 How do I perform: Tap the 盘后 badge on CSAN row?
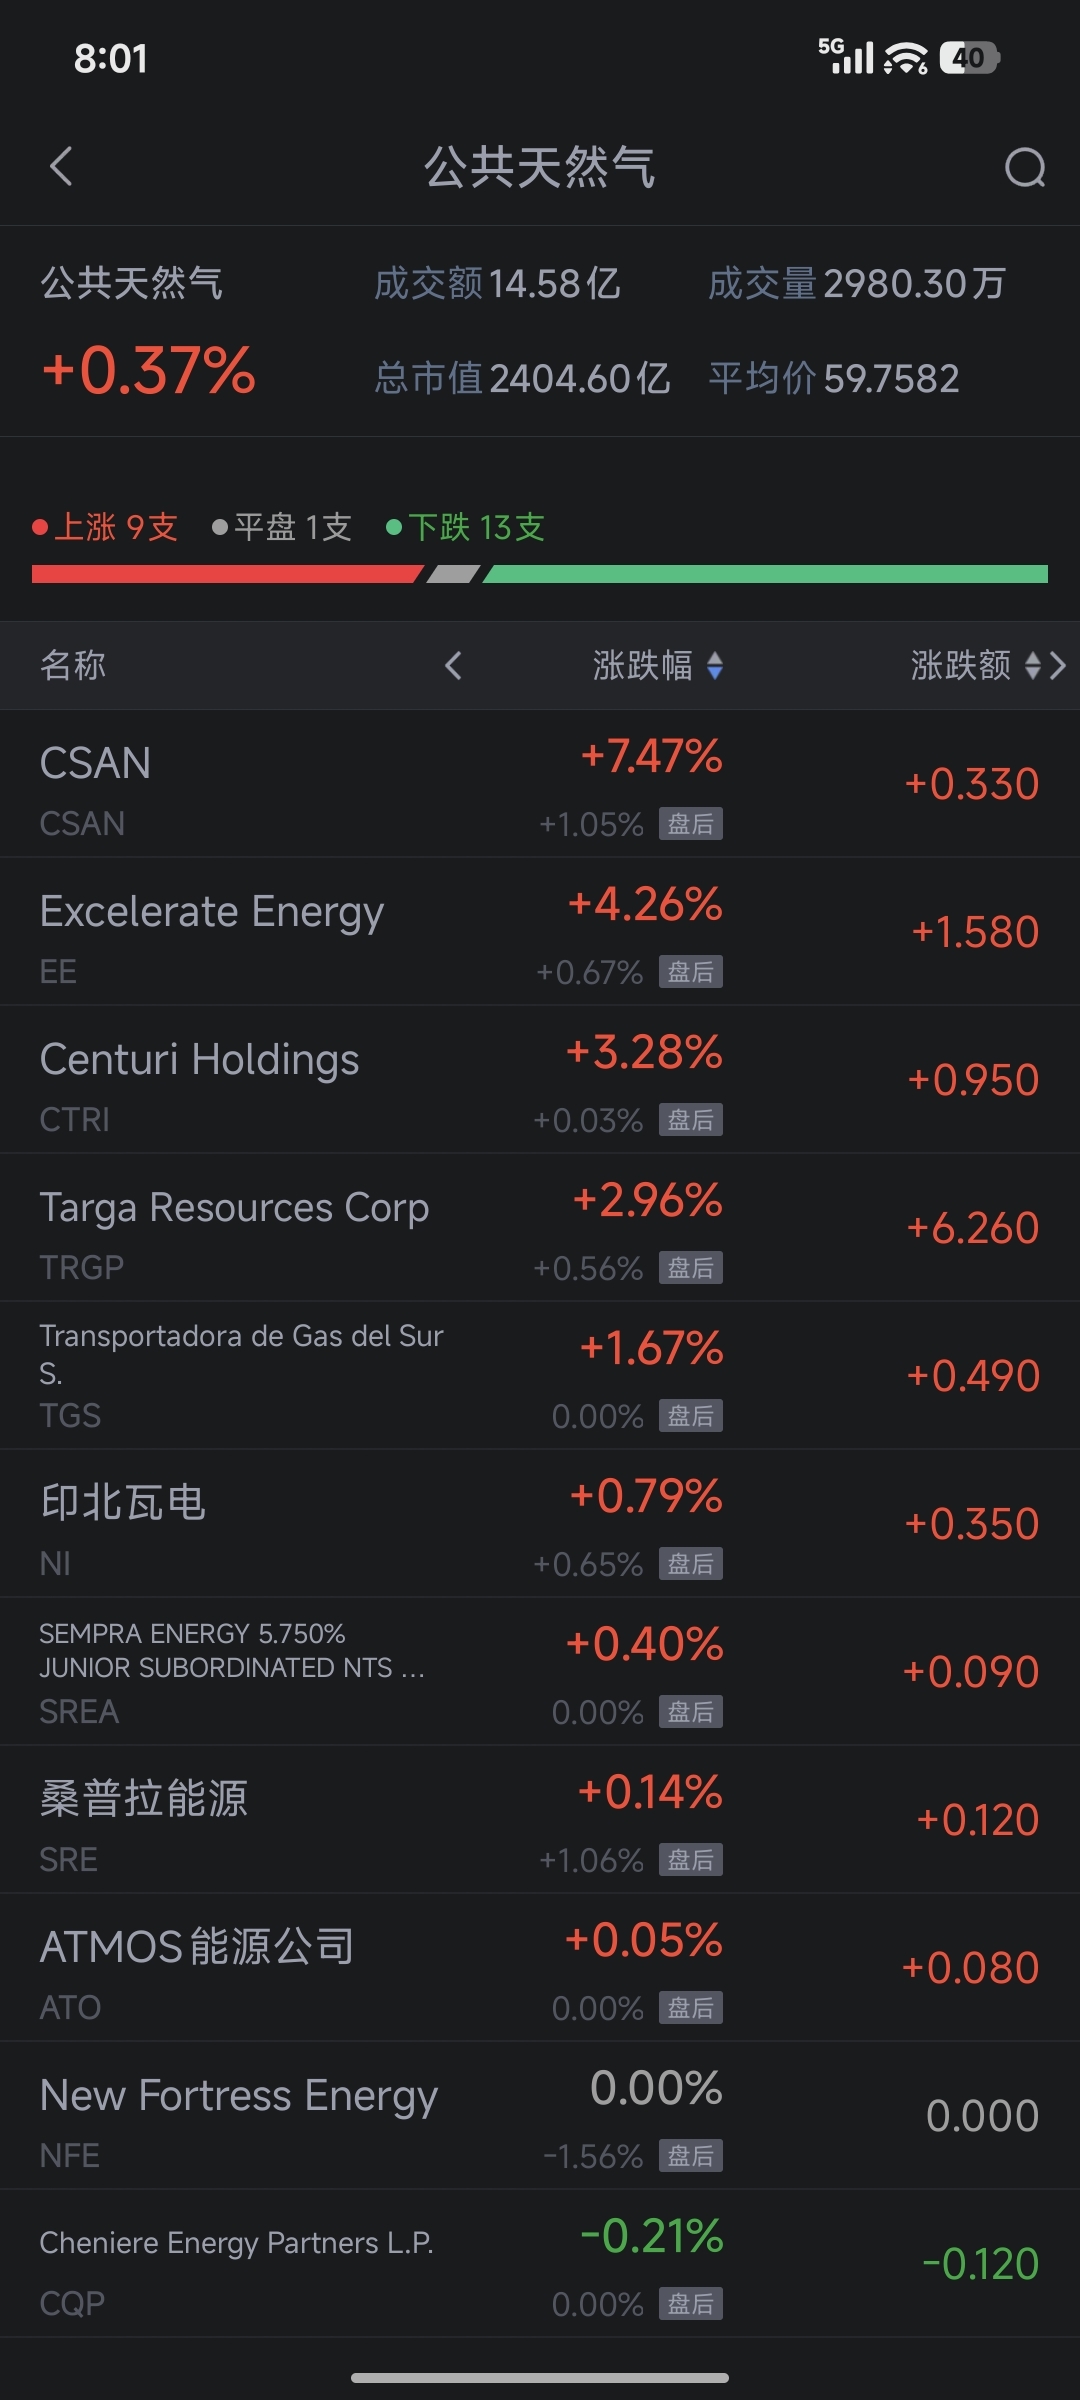tap(691, 824)
